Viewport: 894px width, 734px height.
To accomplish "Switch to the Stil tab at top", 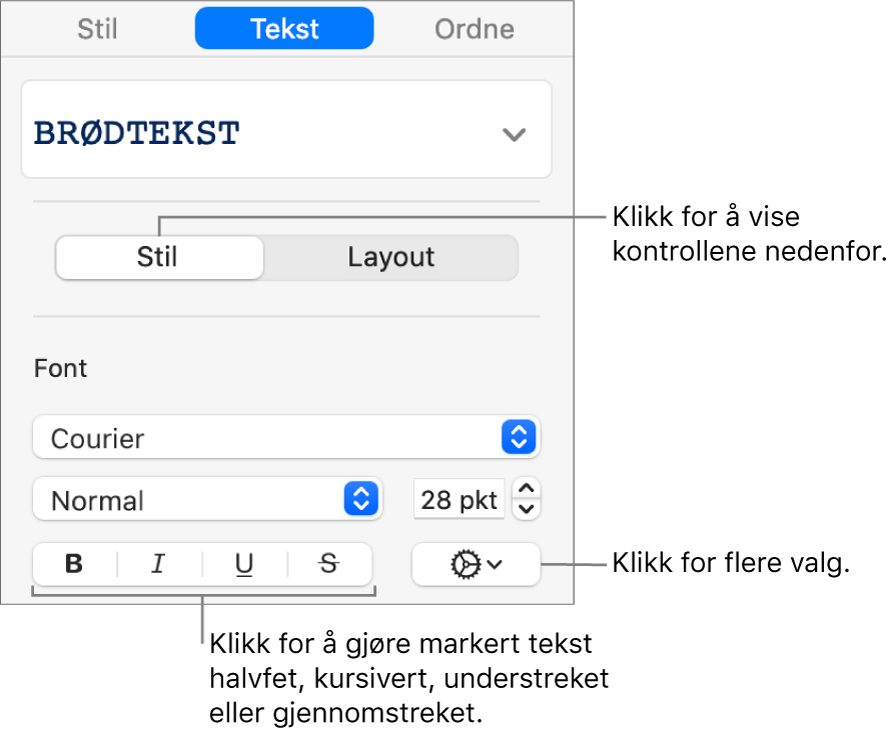I will coord(97,29).
